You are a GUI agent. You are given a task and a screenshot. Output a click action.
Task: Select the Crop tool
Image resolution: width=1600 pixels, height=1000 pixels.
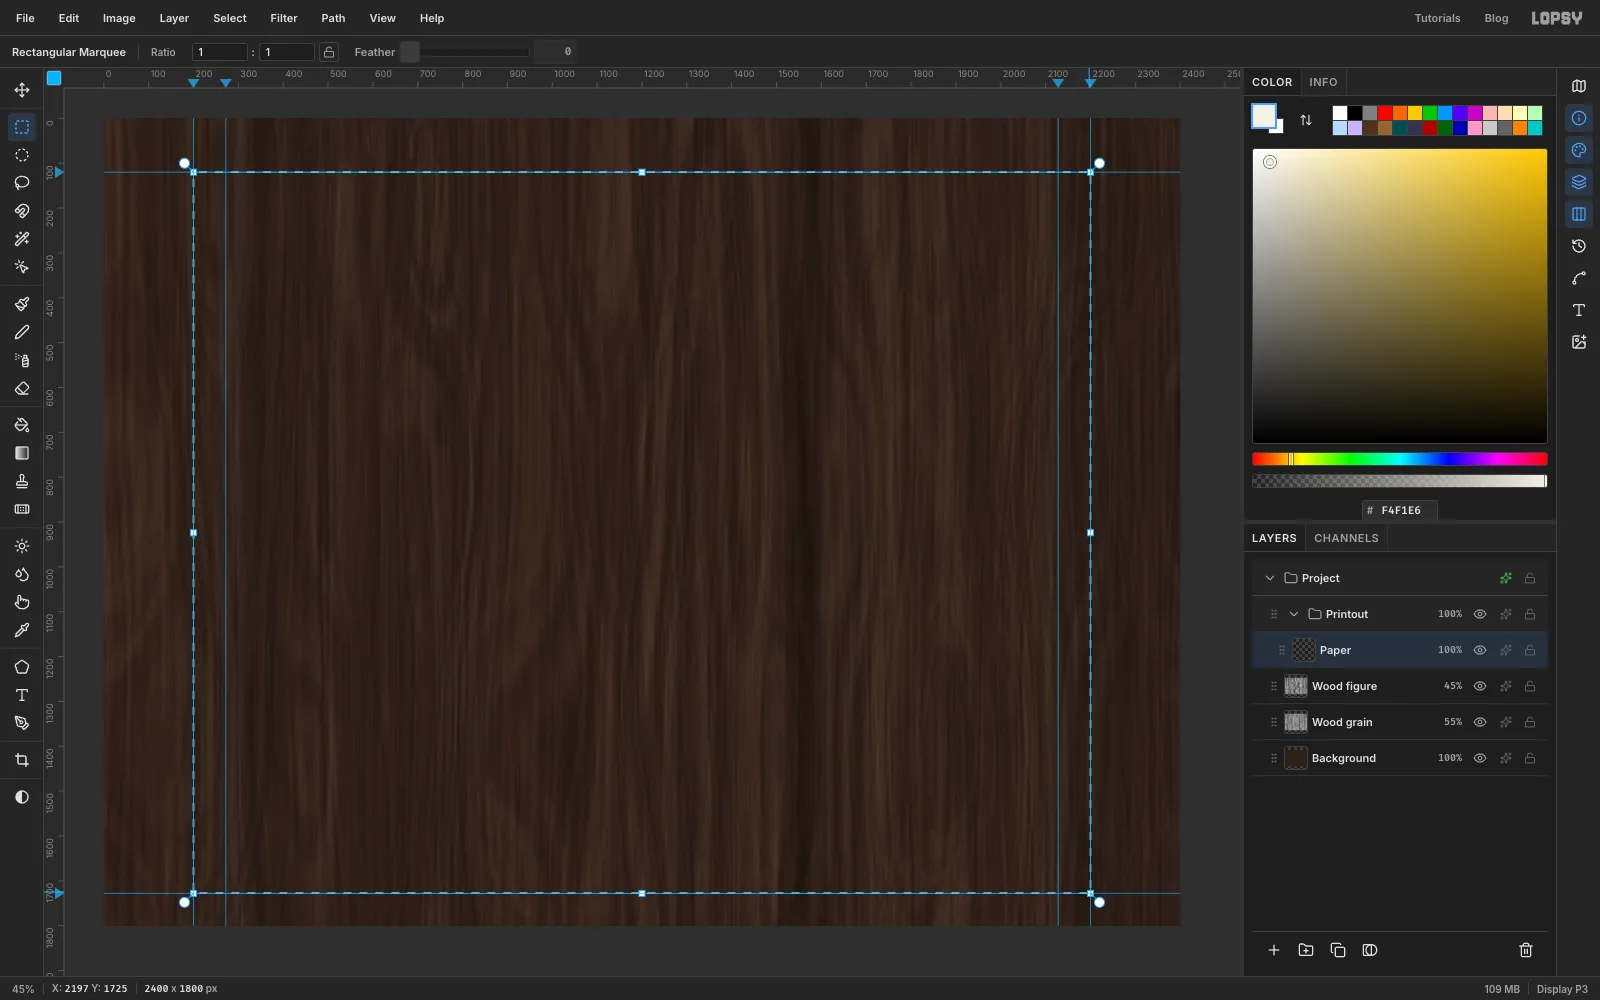pos(22,760)
